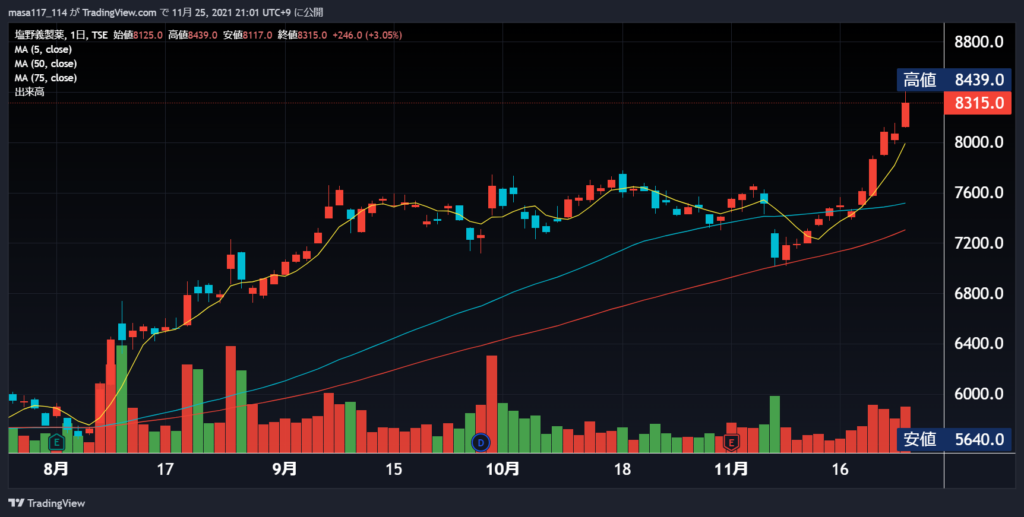The width and height of the screenshot is (1024, 517).
Task: Open the masa117_114 TradingView.com publish header
Action: click(165, 12)
